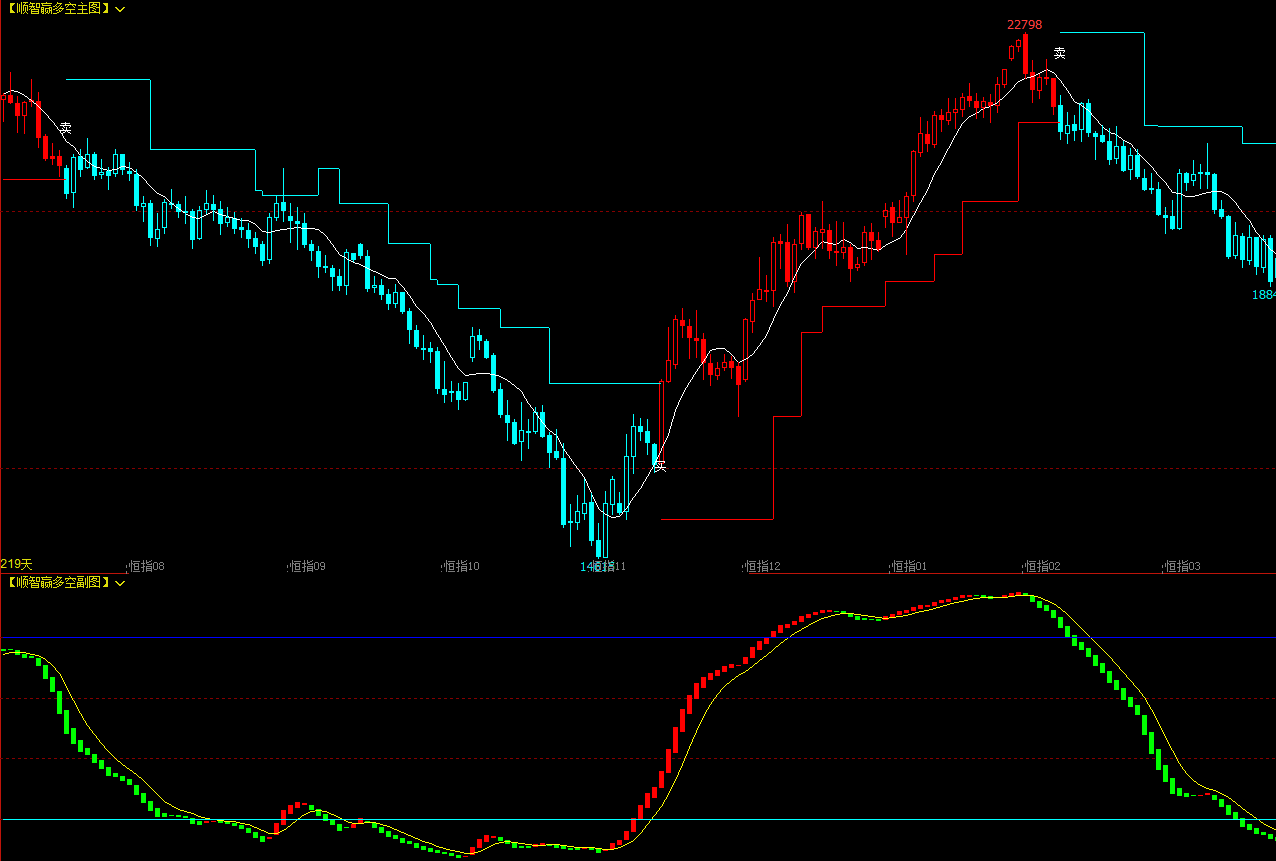Click the 卖 signal before the 恒指08 label
Viewport: 1276px width, 861px height.
click(65, 129)
